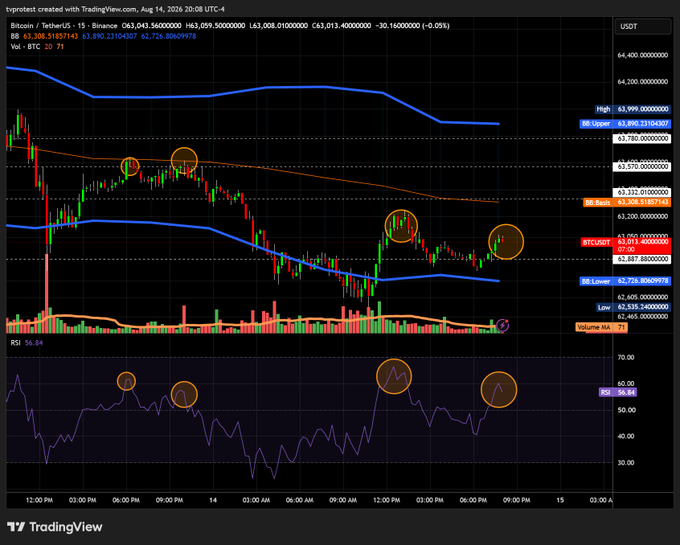
Task: Select the BB indicator legend label
Action: click(15, 36)
